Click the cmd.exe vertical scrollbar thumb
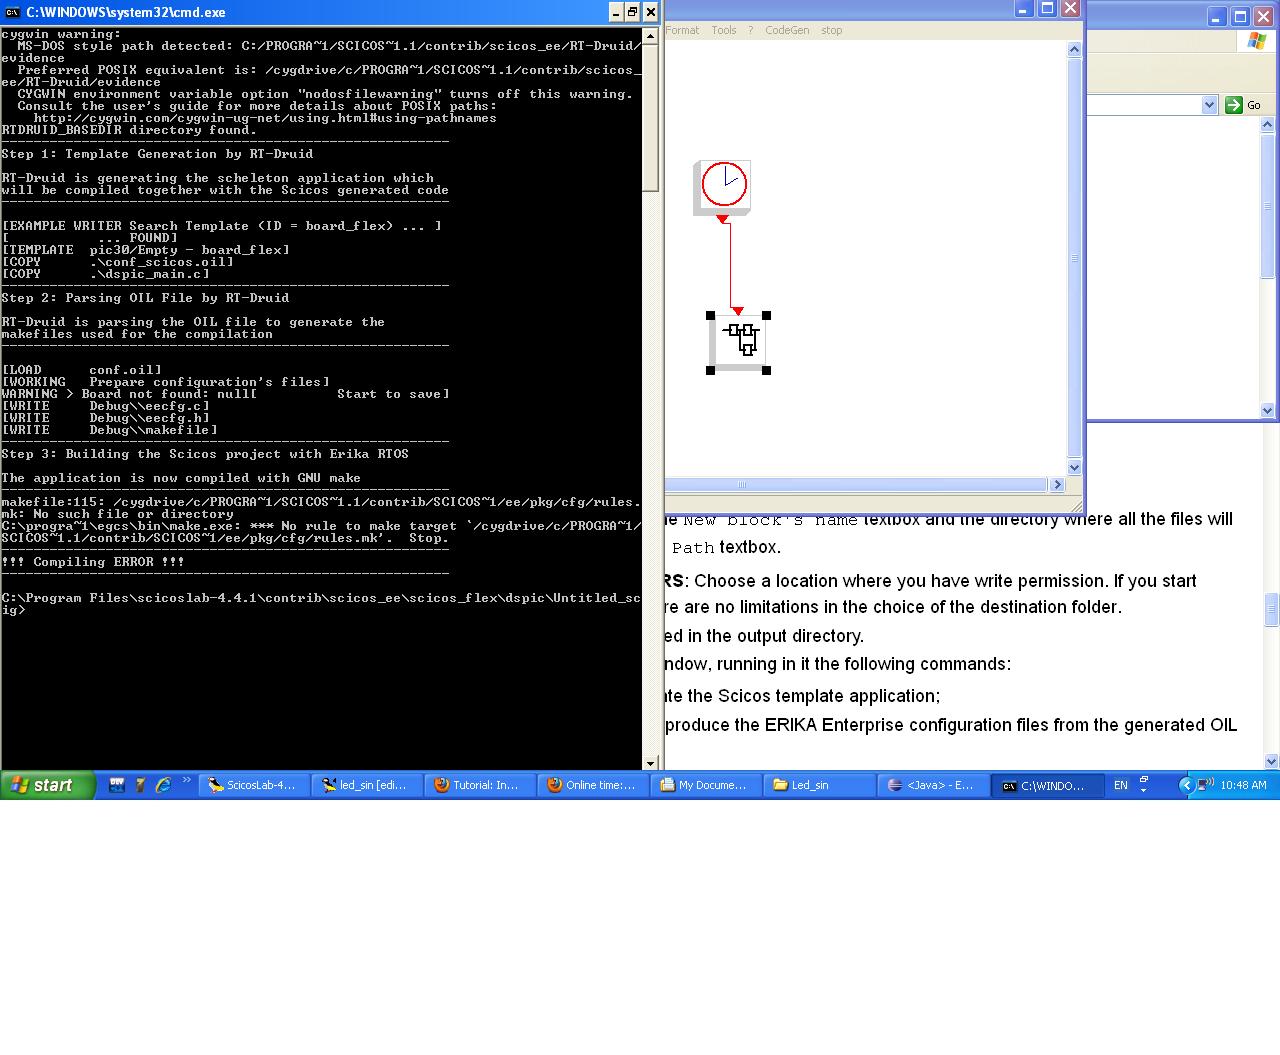The image size is (1280, 1055). pos(651,117)
